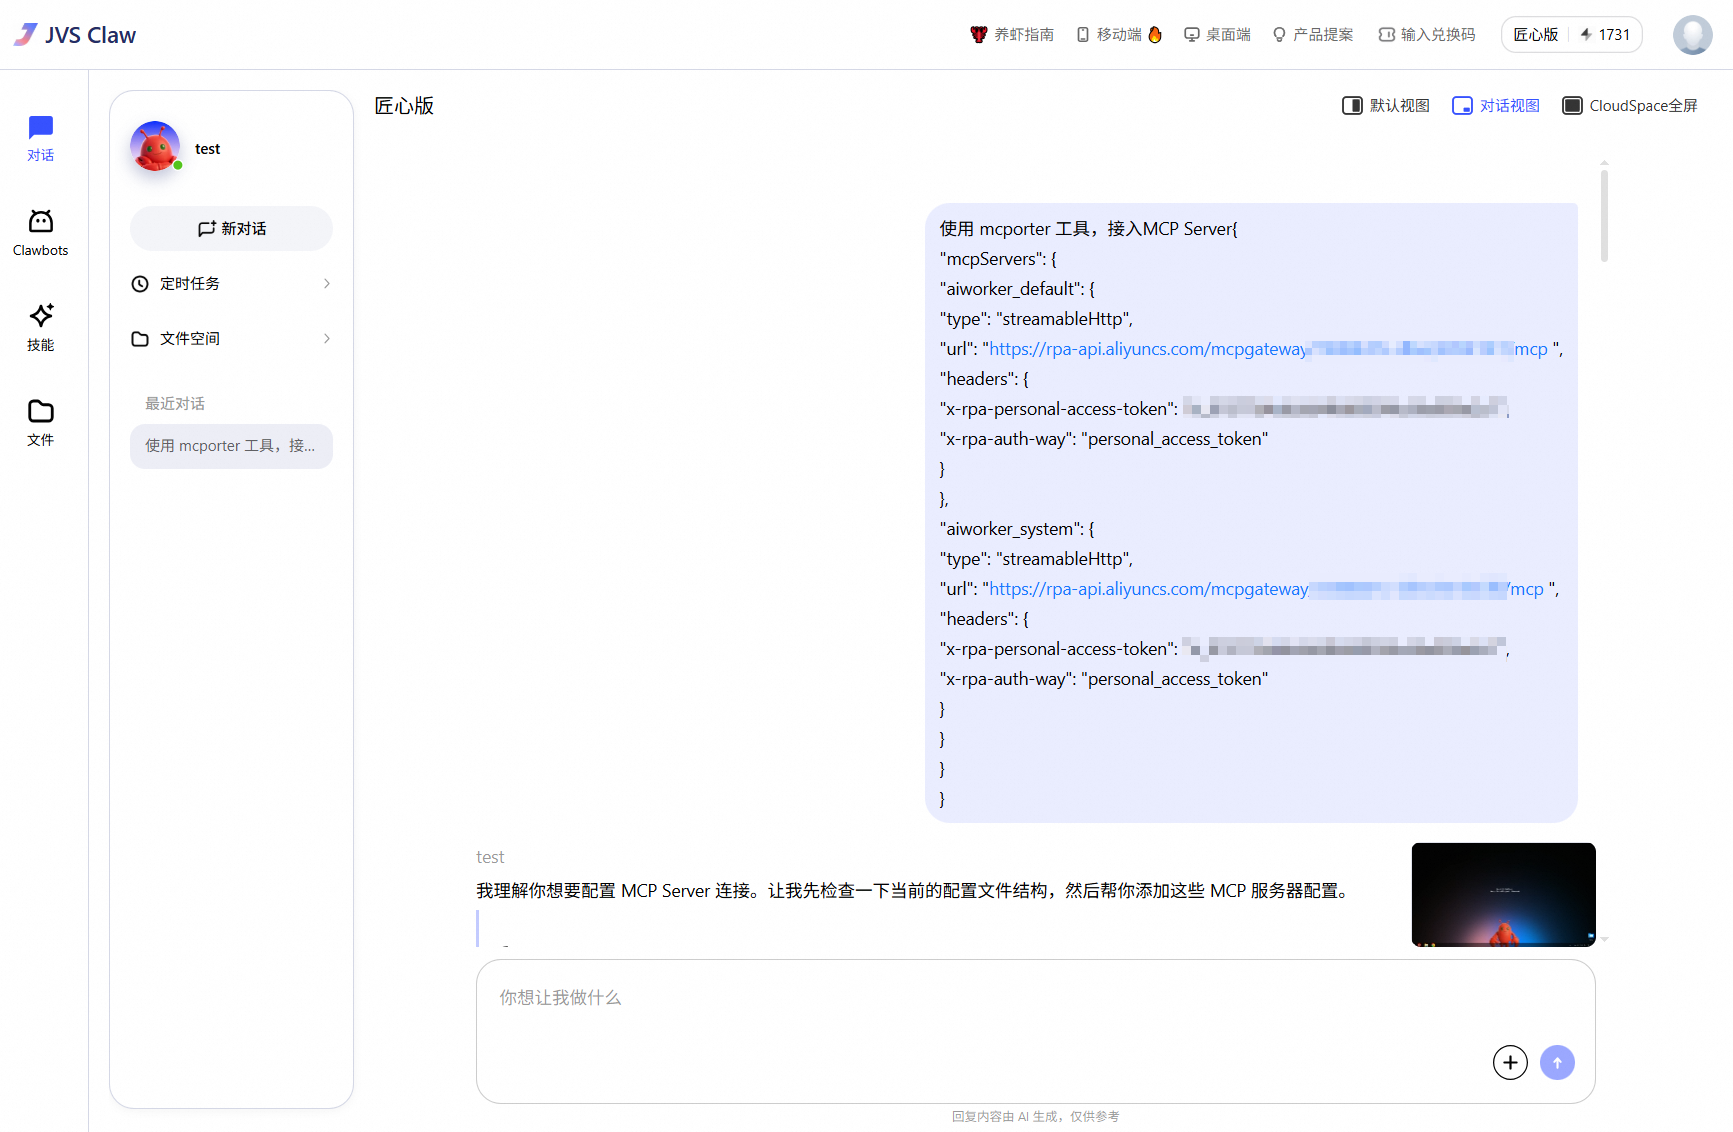1733x1132 pixels.
Task: Click the JVS Claw logo
Action: (x=75, y=35)
